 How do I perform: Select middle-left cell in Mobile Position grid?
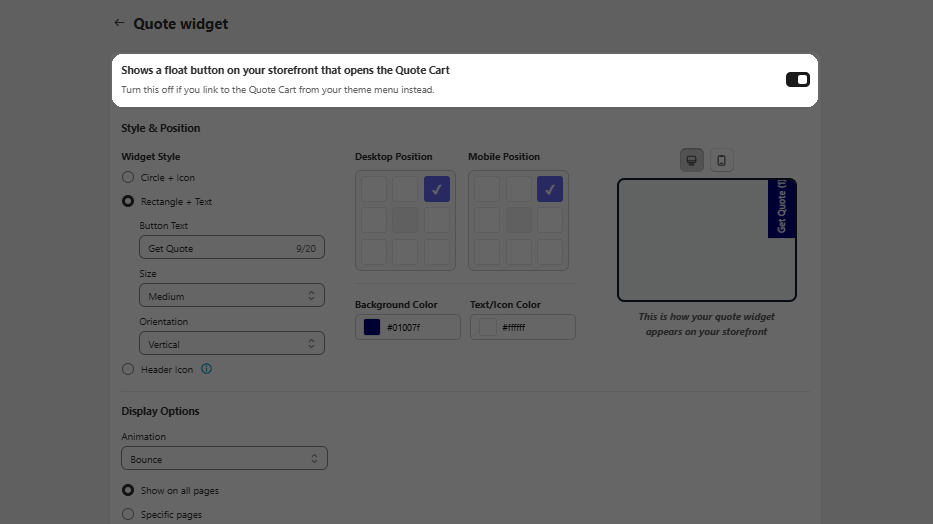pos(487,221)
